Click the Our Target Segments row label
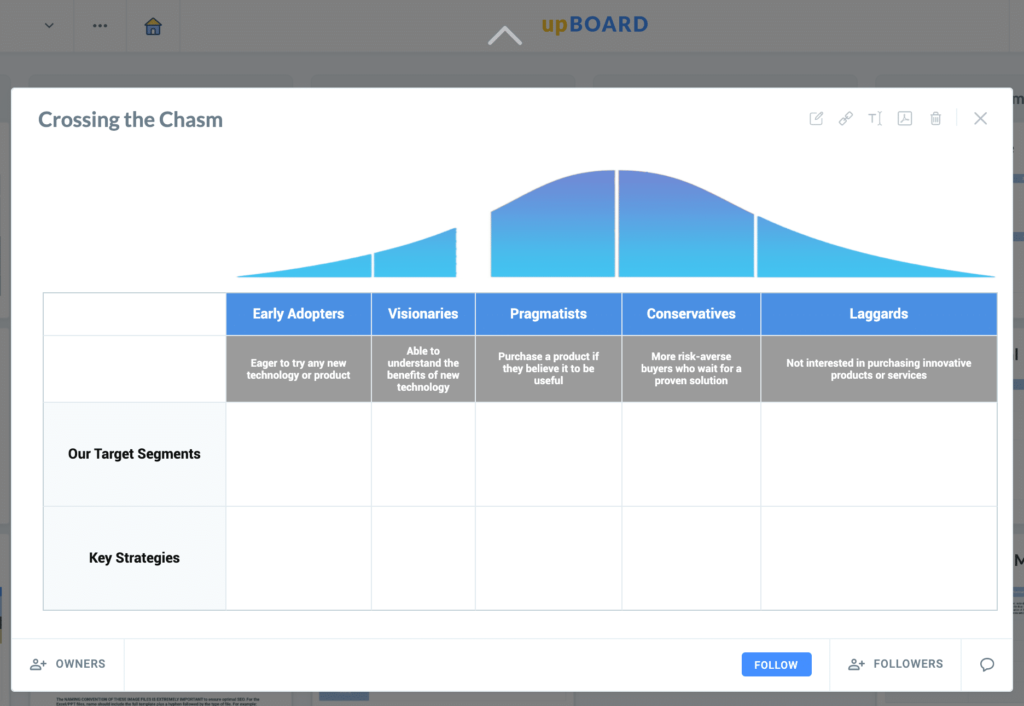1024x706 pixels. 135,454
